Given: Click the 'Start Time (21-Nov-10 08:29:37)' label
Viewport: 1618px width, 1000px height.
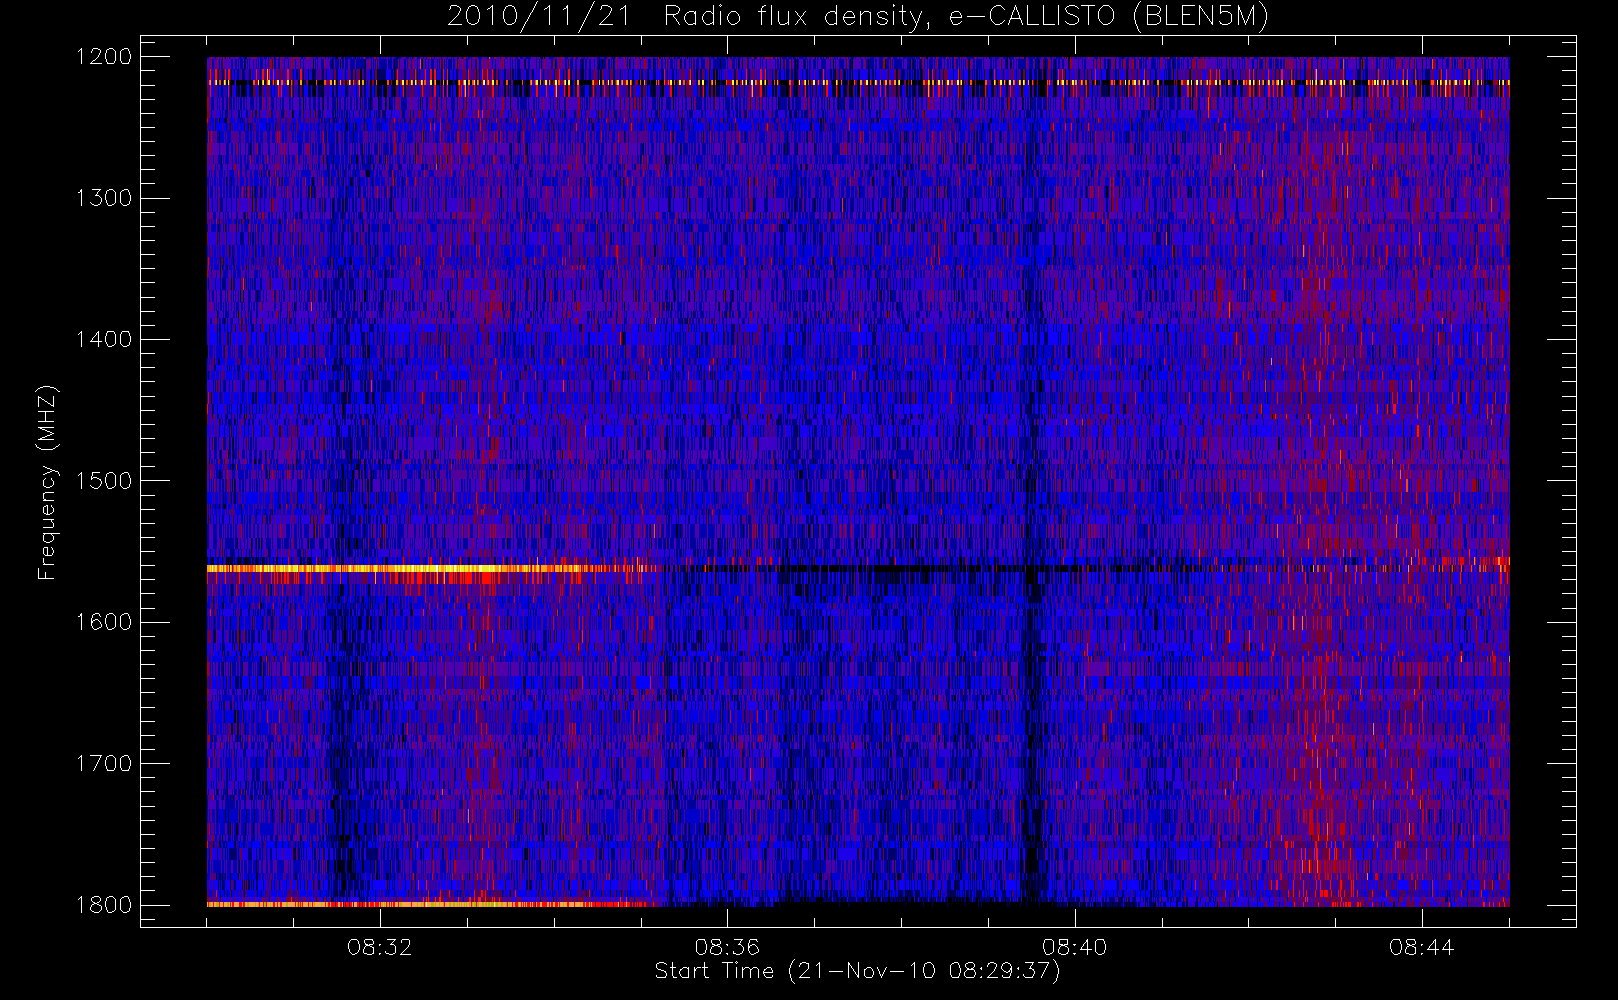Looking at the screenshot, I should 857,971.
